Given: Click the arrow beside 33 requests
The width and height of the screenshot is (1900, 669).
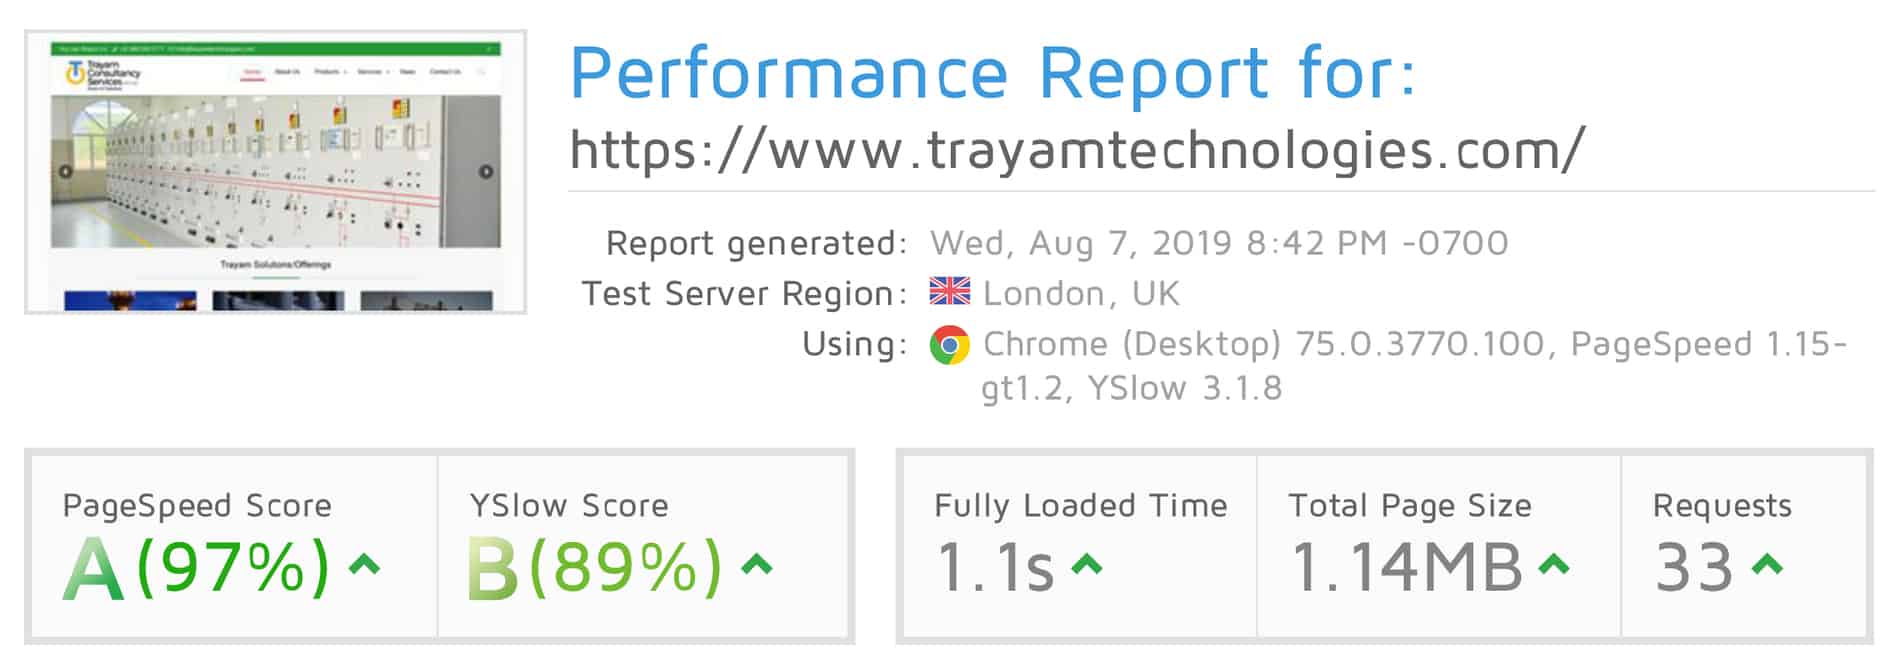Looking at the screenshot, I should tap(1767, 565).
